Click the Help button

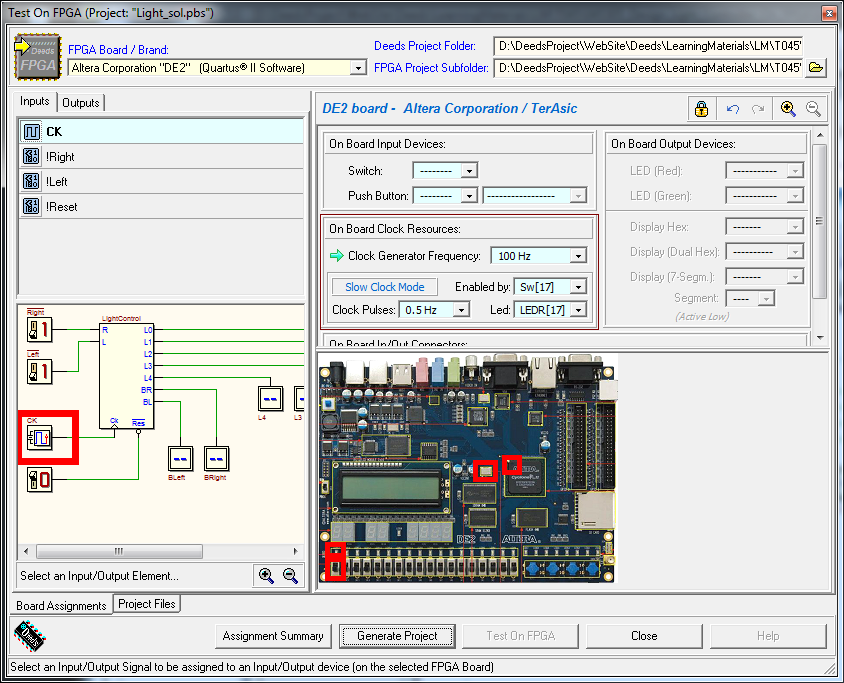[768, 636]
